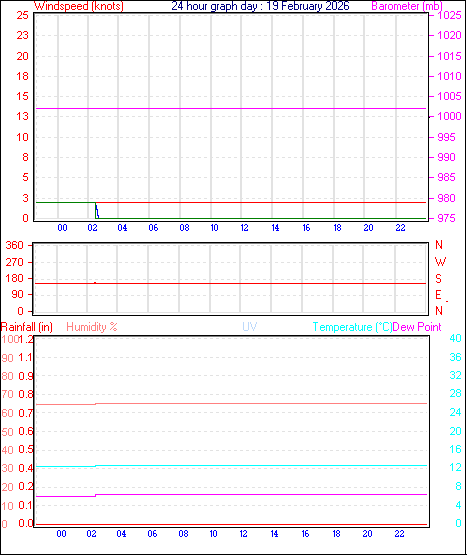Click the "UV" legend label
Screen dimensions: 467x559
click(x=250, y=327)
